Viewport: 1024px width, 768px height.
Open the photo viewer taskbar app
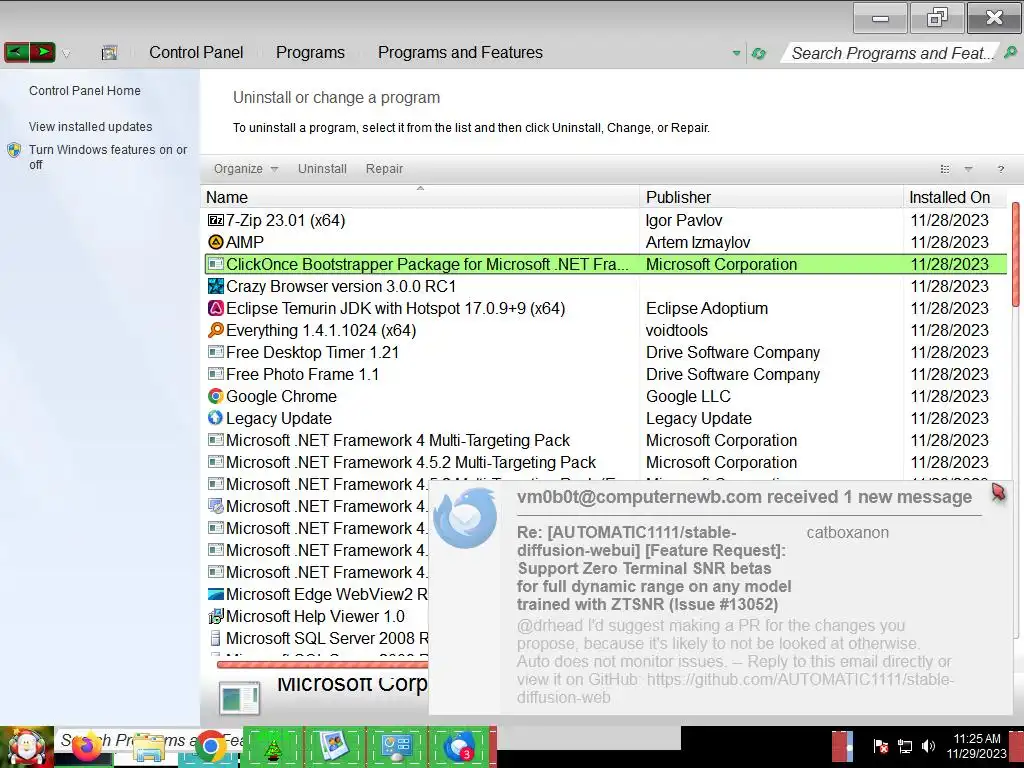(x=334, y=746)
